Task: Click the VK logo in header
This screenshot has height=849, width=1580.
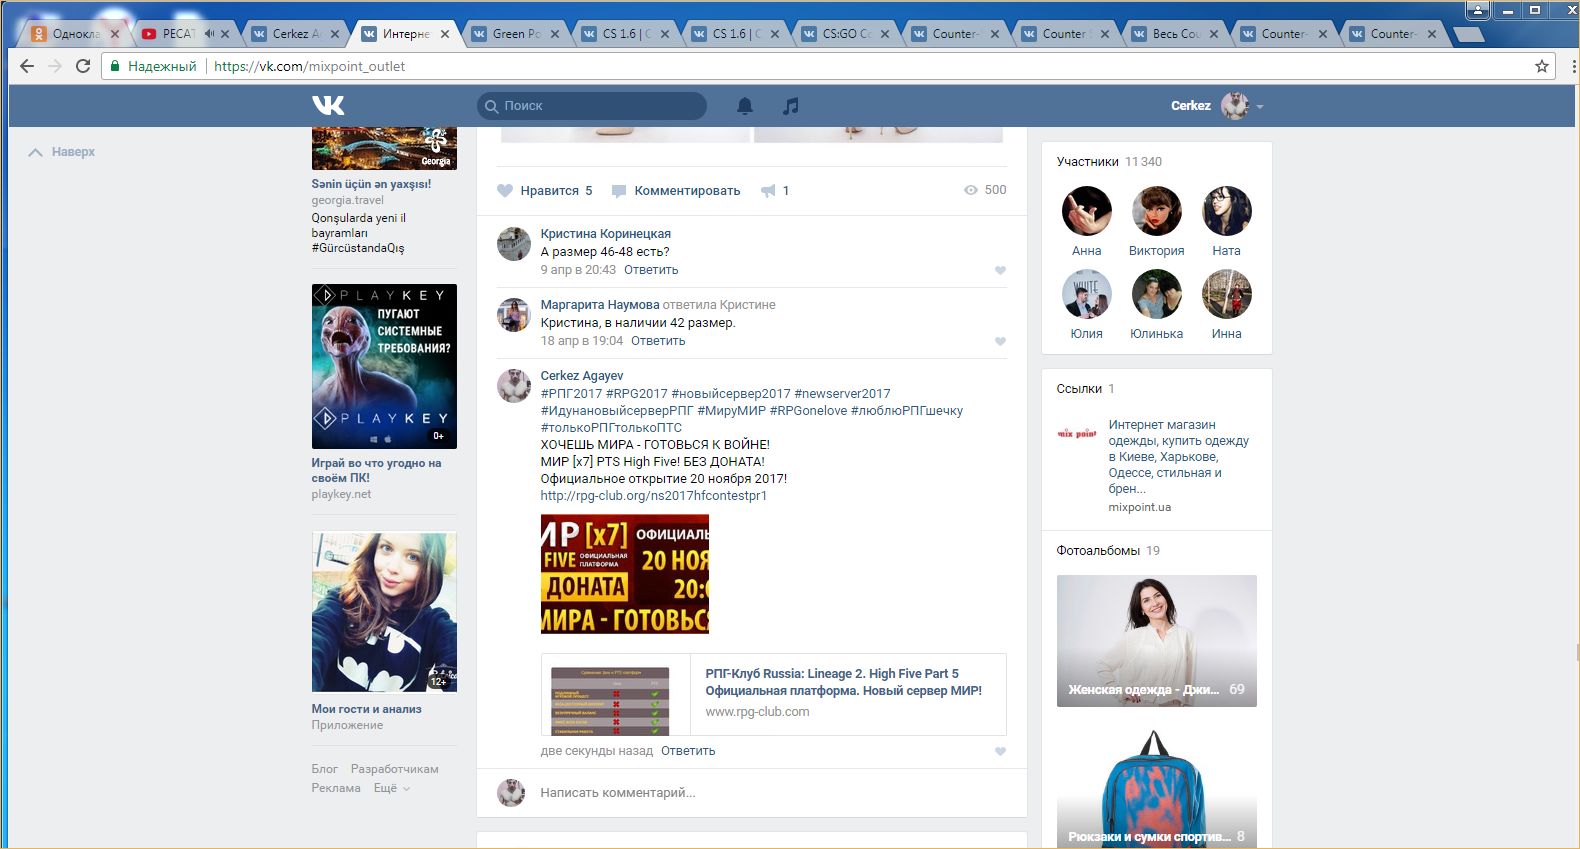Action: [x=328, y=105]
